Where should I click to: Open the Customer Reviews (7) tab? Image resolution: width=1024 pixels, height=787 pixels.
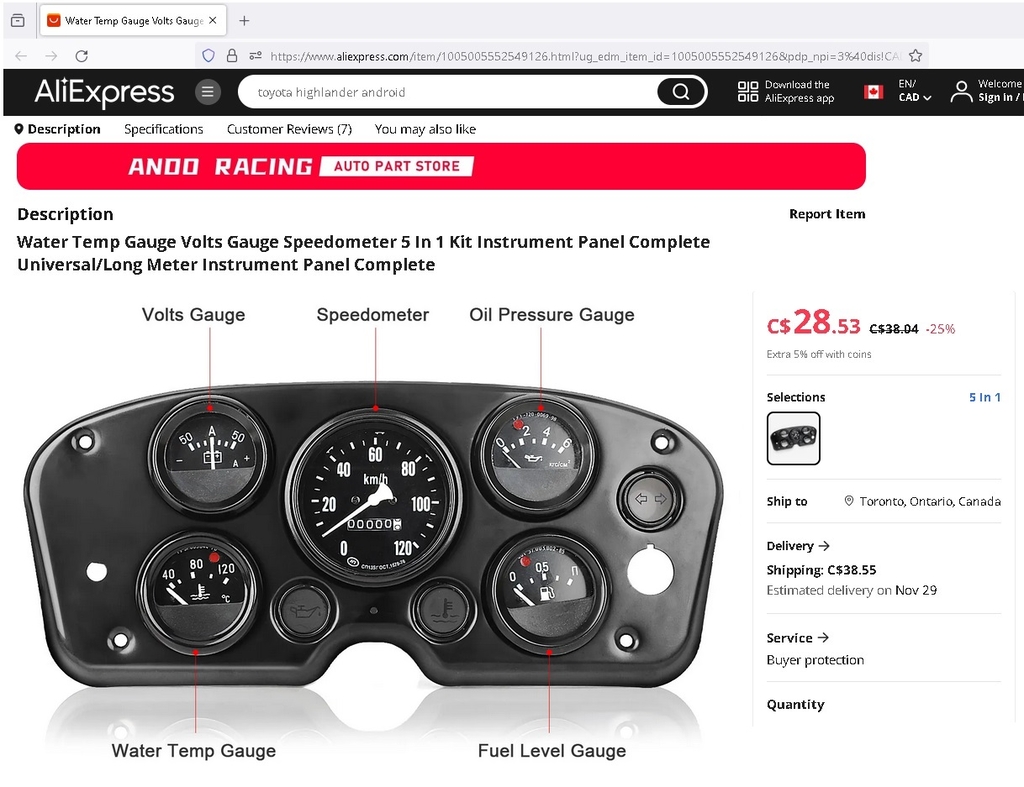pos(289,129)
